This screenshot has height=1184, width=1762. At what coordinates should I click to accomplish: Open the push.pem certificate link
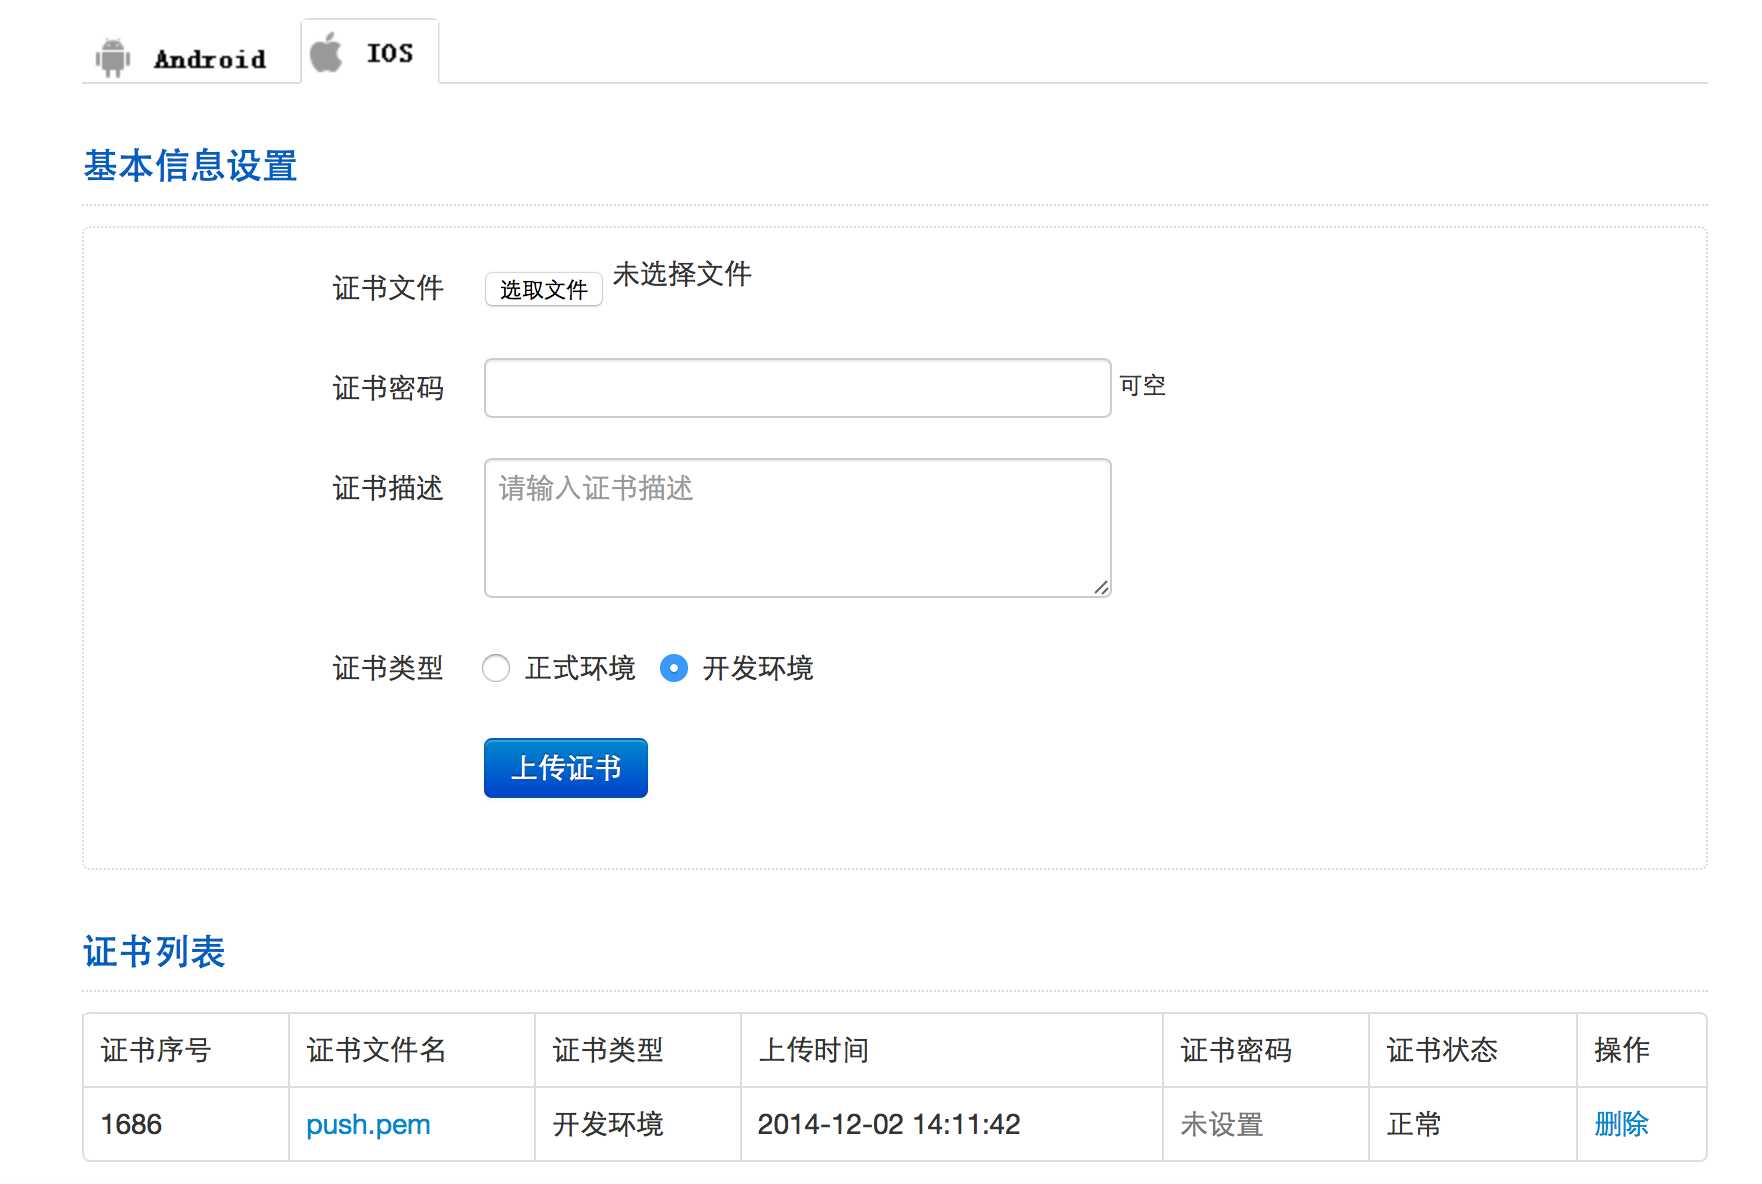(x=368, y=1125)
